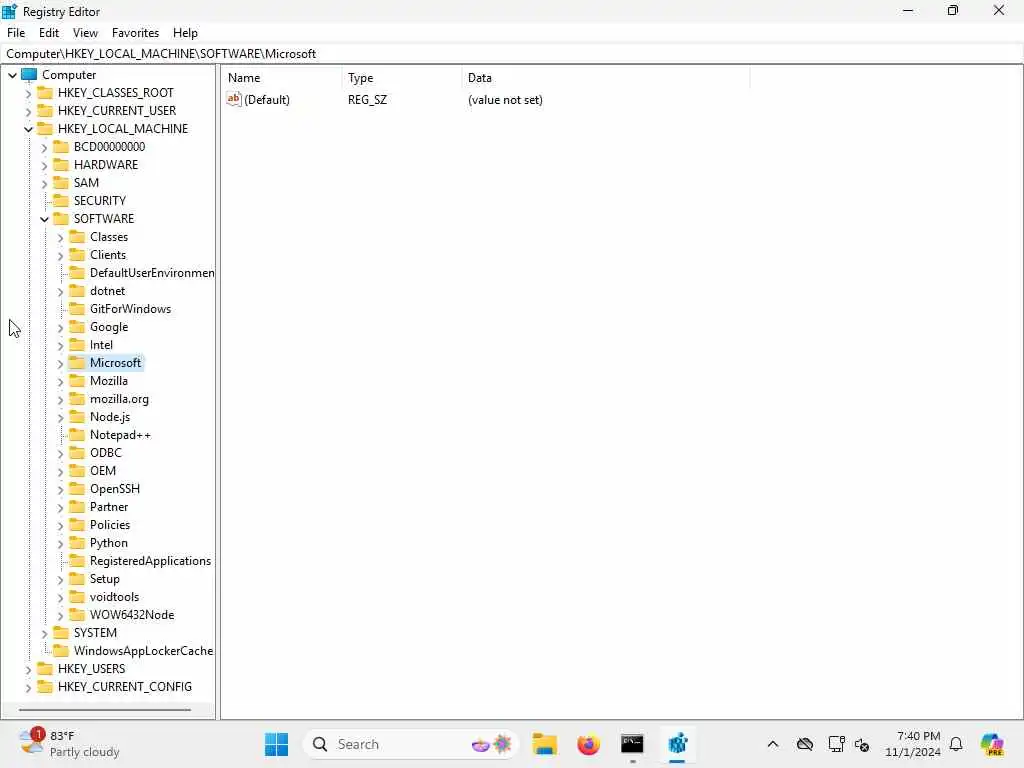1024x768 pixels.
Task: Expand the HARDWARE key
Action: coord(44,165)
